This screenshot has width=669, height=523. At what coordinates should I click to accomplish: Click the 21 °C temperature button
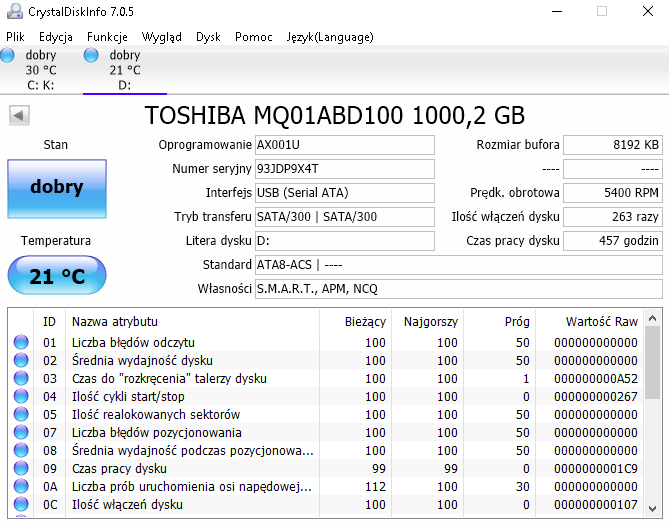coord(57,275)
